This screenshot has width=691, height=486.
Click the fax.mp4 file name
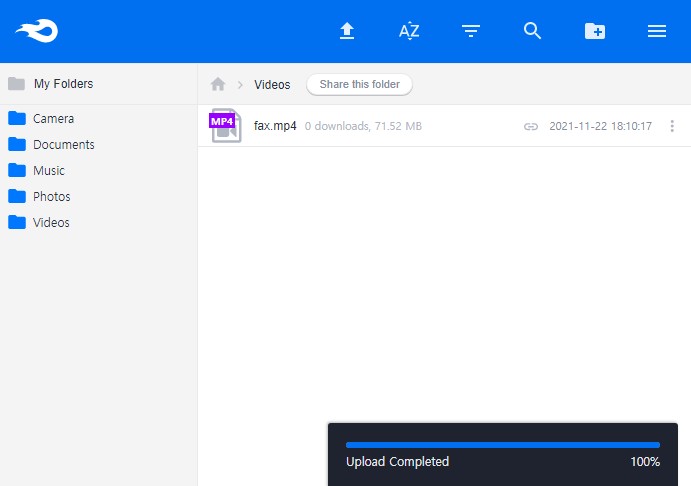tap(275, 126)
